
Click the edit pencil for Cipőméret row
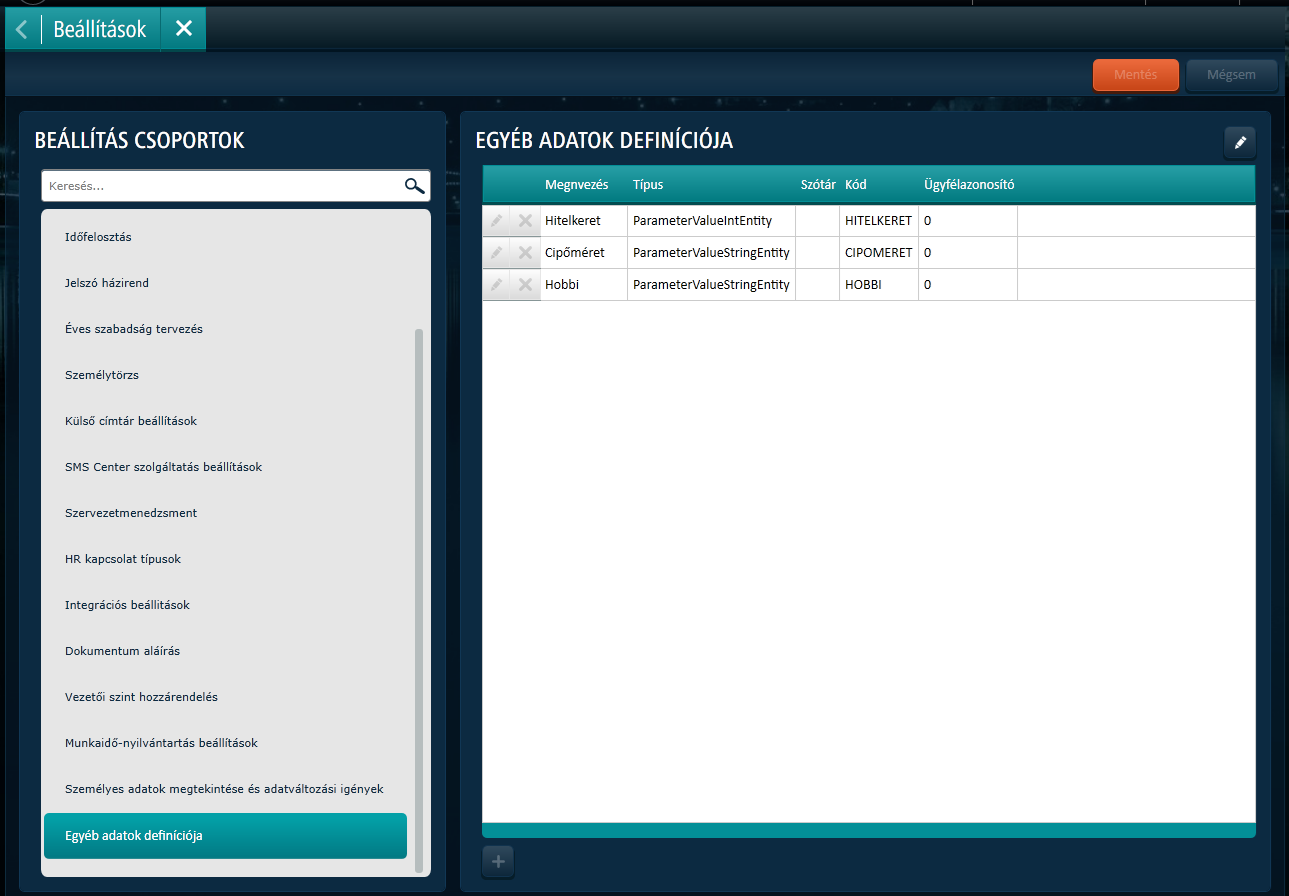click(496, 253)
